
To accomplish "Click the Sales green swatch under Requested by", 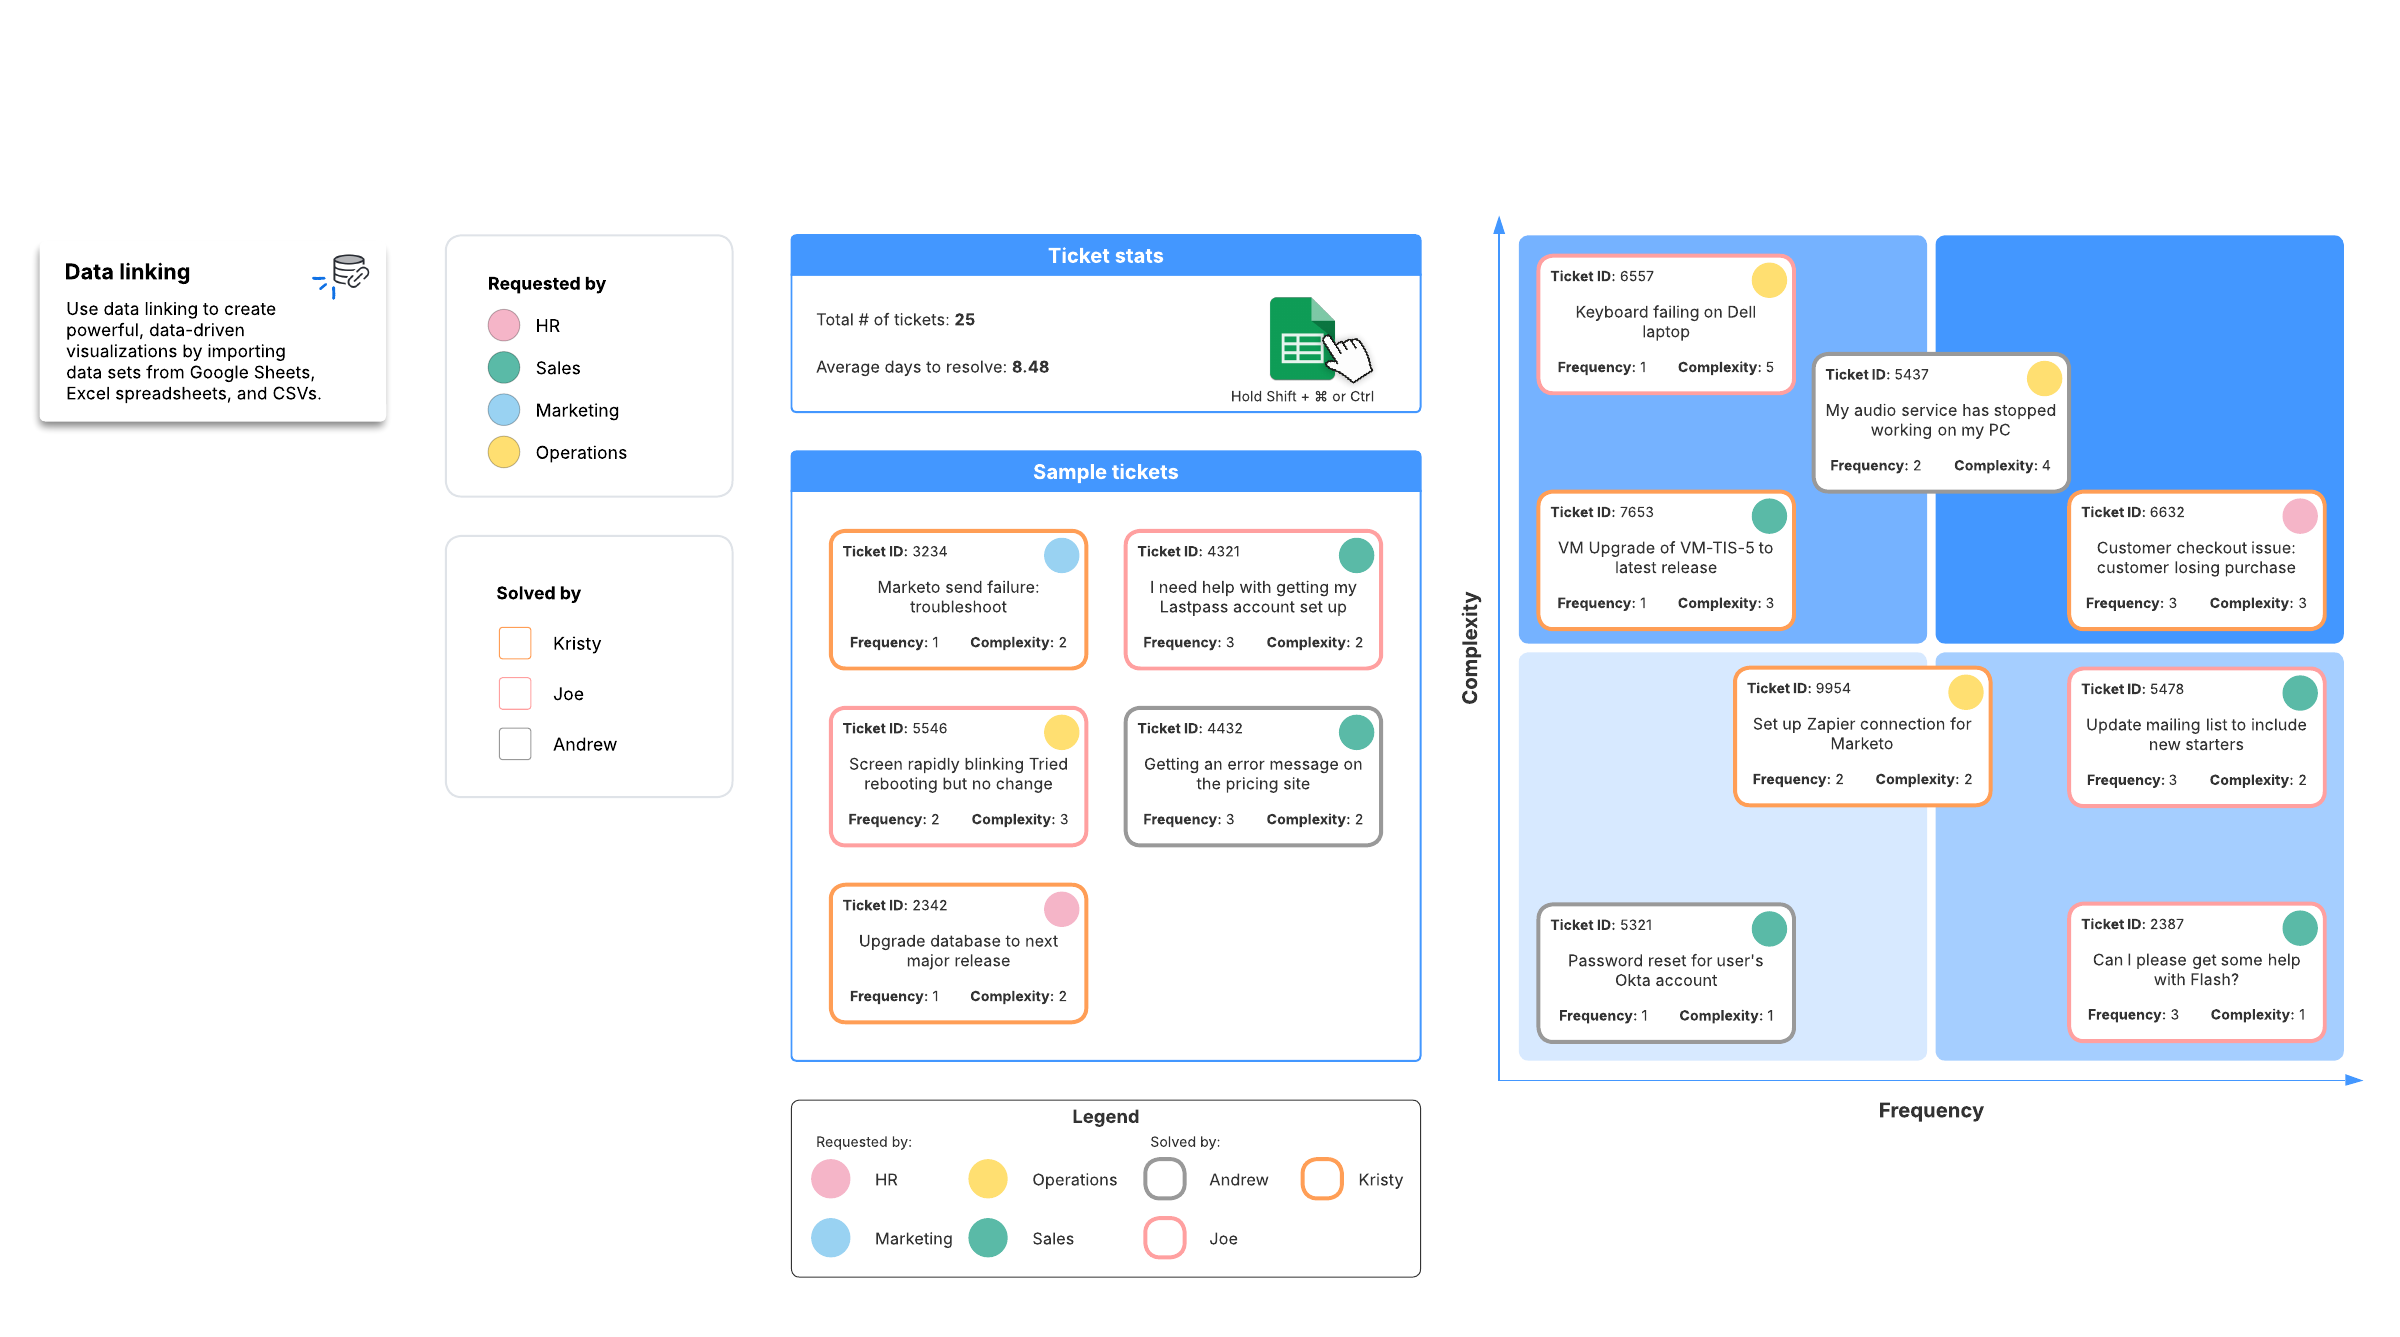I will pyautogui.click(x=504, y=368).
